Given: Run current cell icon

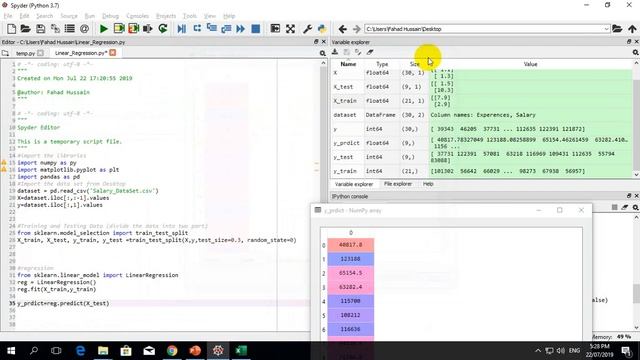Looking at the screenshot, I should [x=119, y=29].
